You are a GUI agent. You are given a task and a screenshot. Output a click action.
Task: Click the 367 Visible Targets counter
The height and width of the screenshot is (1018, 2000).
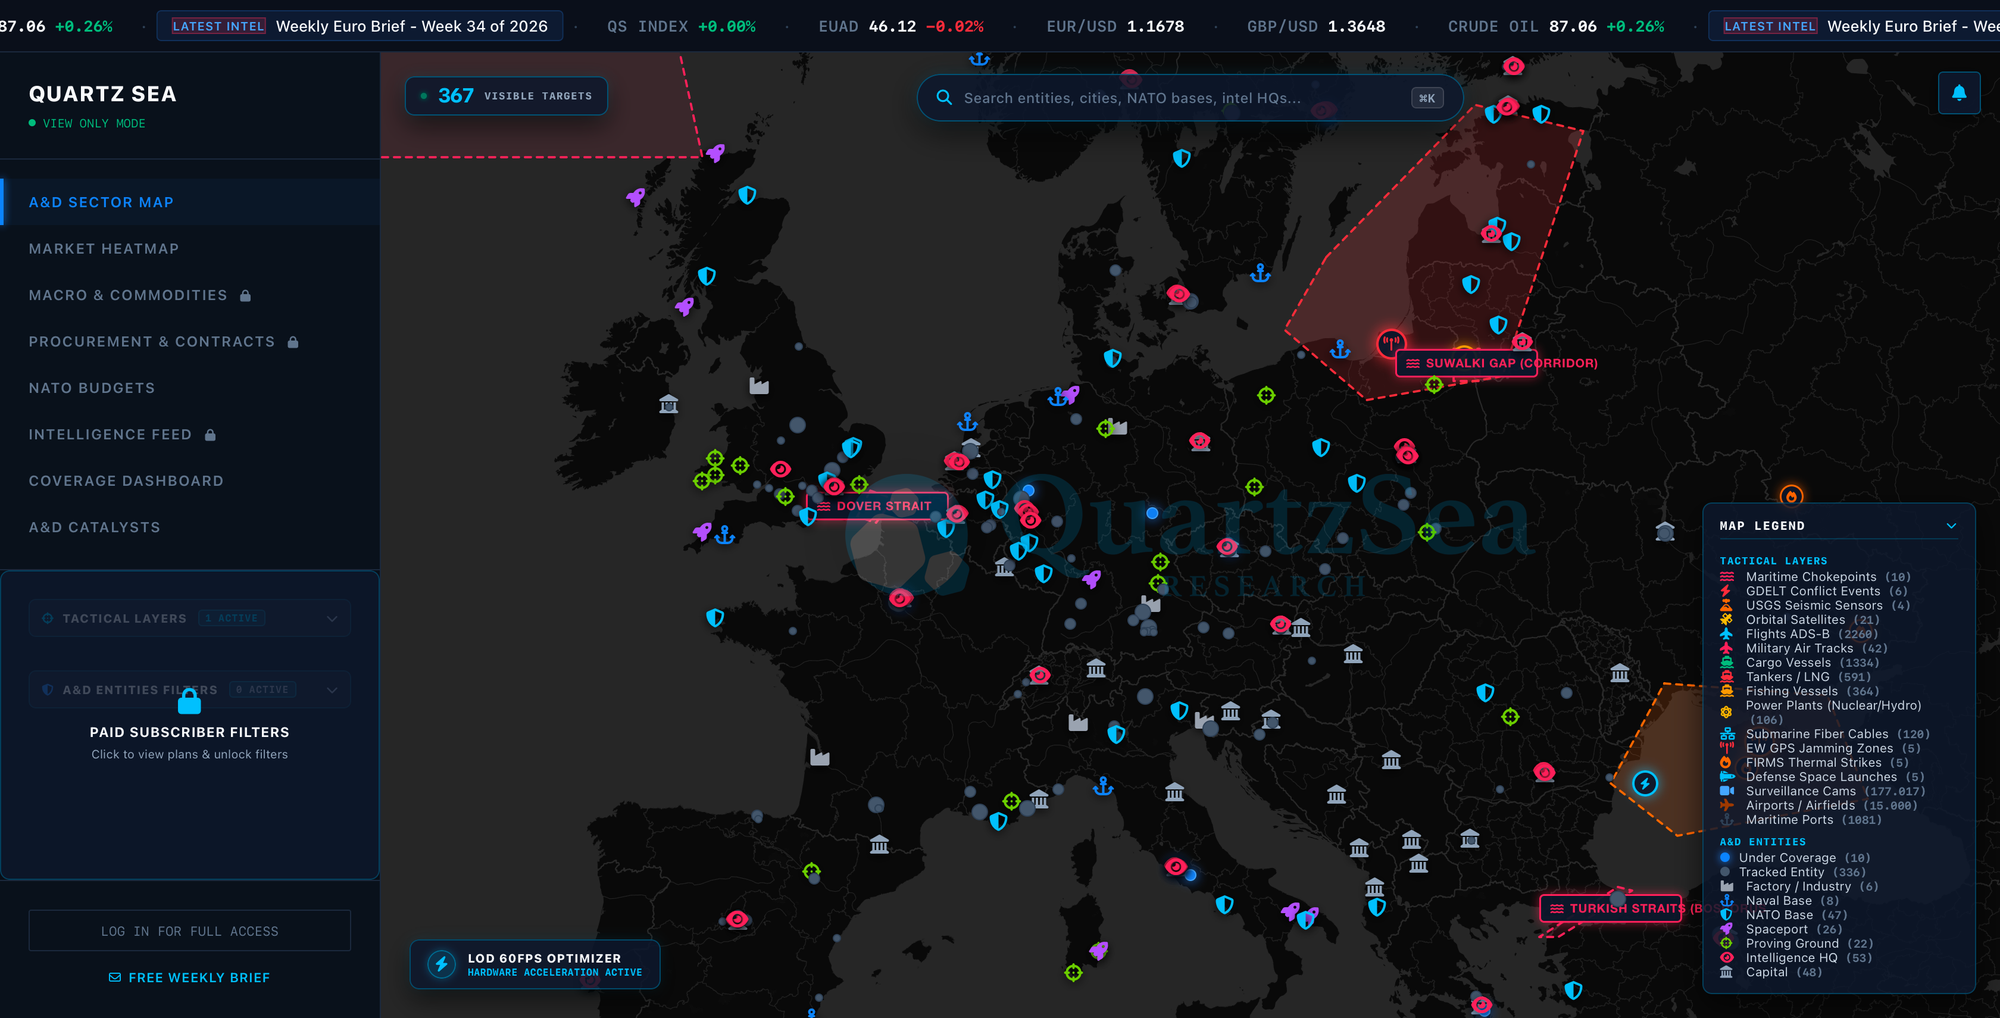point(506,96)
